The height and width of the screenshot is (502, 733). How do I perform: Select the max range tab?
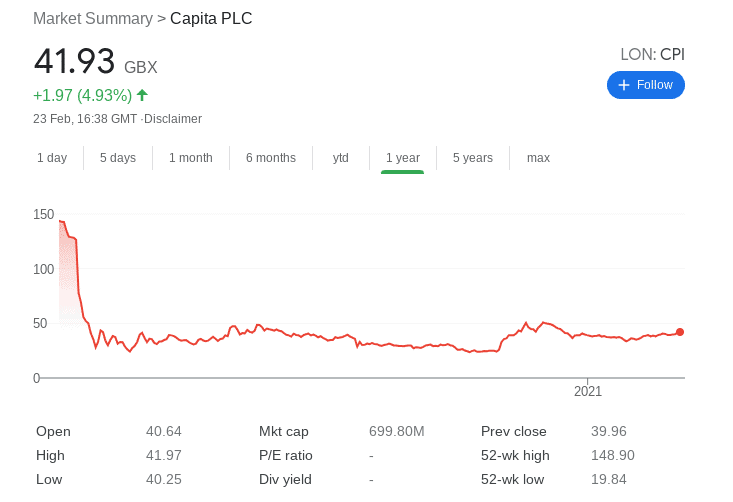click(x=538, y=158)
